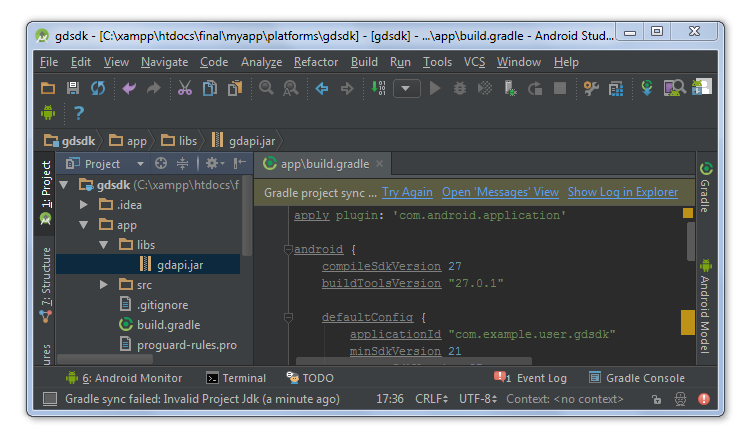
Task: Open the VCS menu
Action: pos(474,62)
